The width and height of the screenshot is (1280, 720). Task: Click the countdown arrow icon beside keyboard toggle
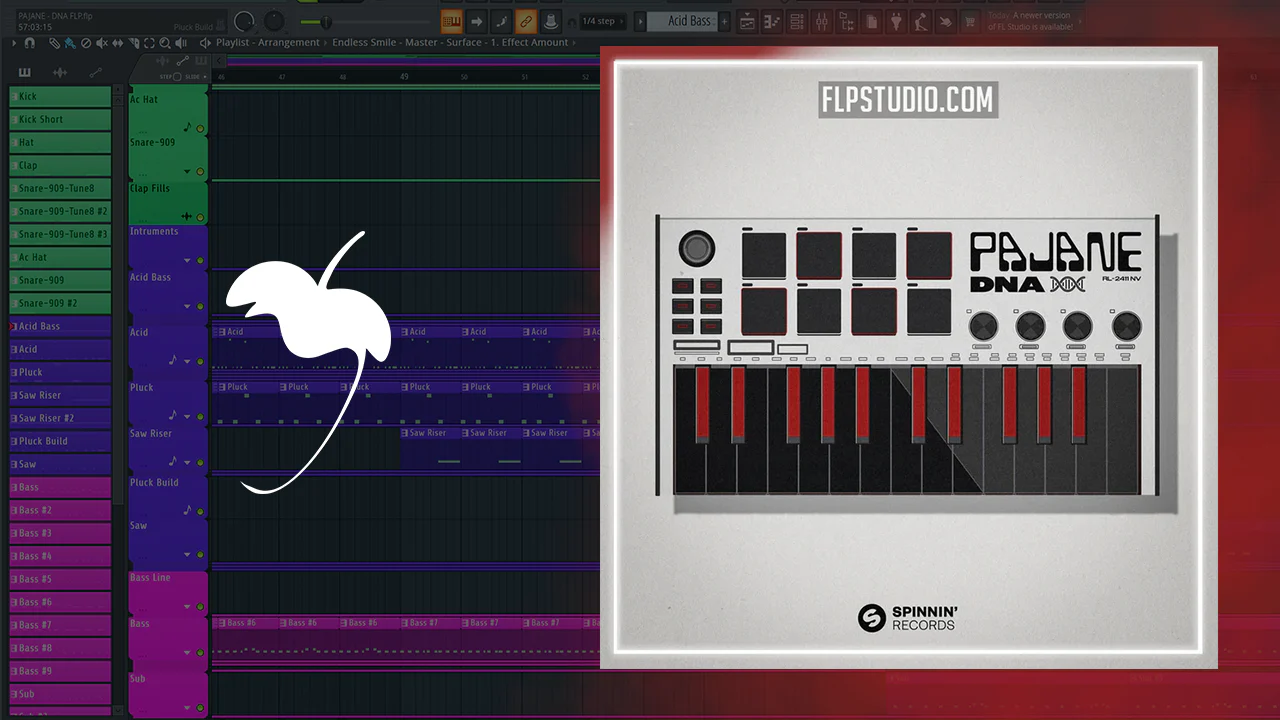coord(477,21)
